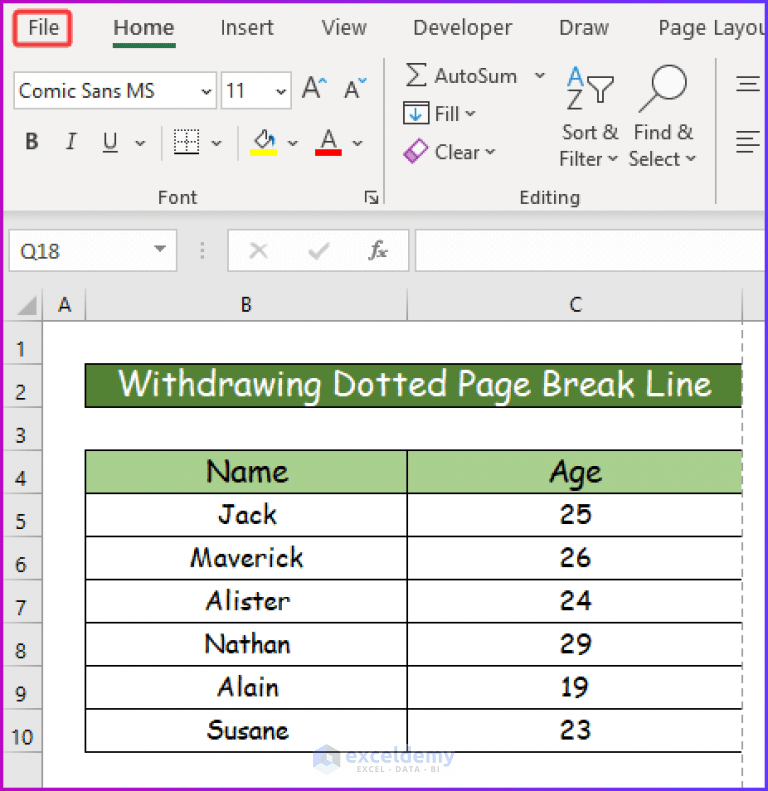This screenshot has width=768, height=791.
Task: Expand the Name Box dropdown arrow
Action: tap(160, 249)
